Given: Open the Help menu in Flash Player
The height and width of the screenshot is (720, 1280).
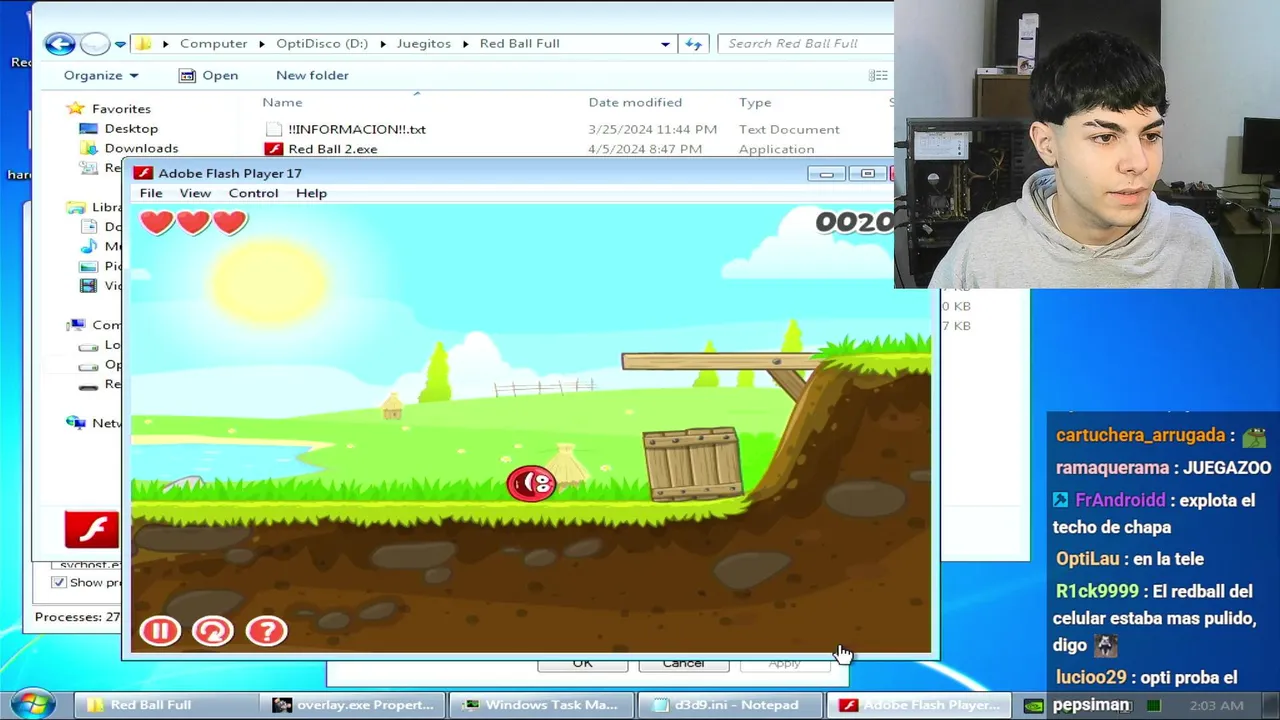Looking at the screenshot, I should 311,193.
